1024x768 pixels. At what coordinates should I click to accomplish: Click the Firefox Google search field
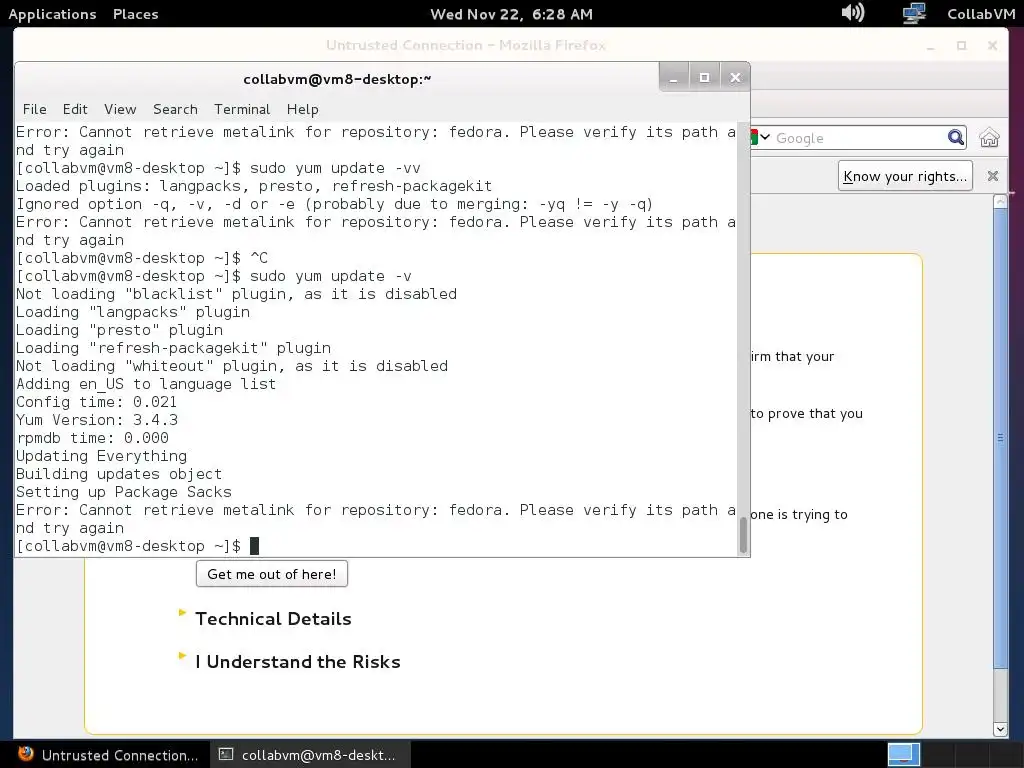point(859,138)
